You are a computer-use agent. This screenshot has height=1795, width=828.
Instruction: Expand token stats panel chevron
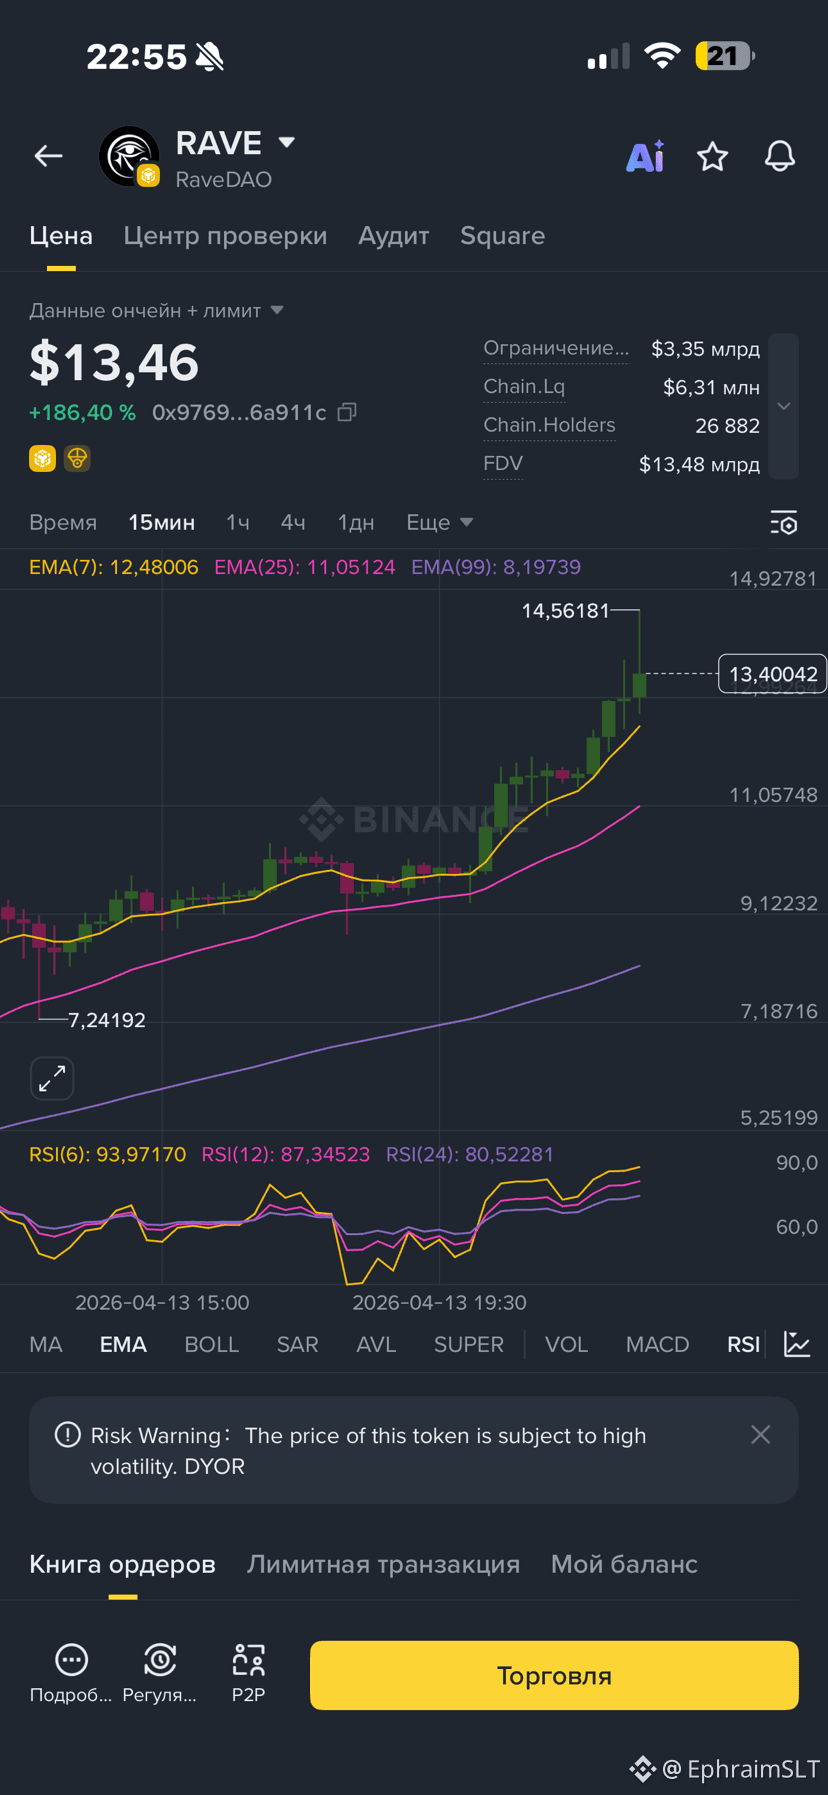tap(784, 406)
